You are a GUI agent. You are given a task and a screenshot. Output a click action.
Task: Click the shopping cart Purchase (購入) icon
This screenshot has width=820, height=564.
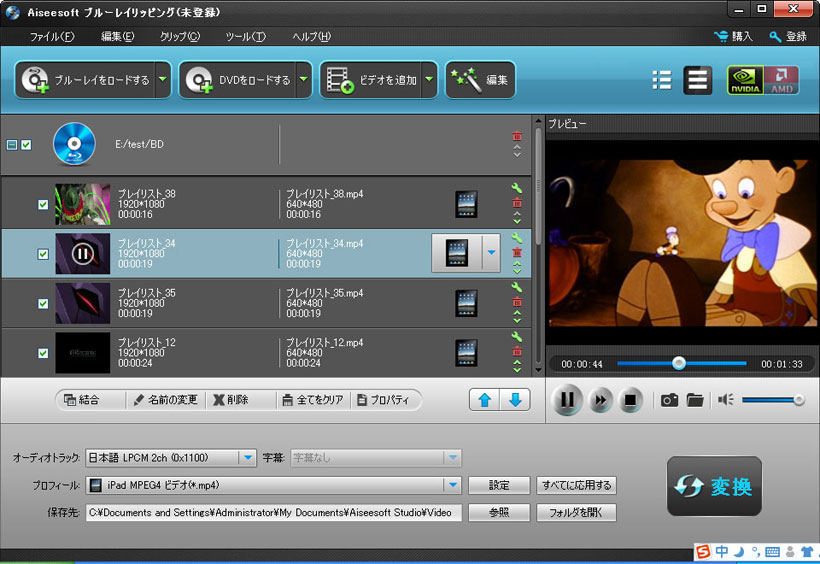click(x=721, y=37)
